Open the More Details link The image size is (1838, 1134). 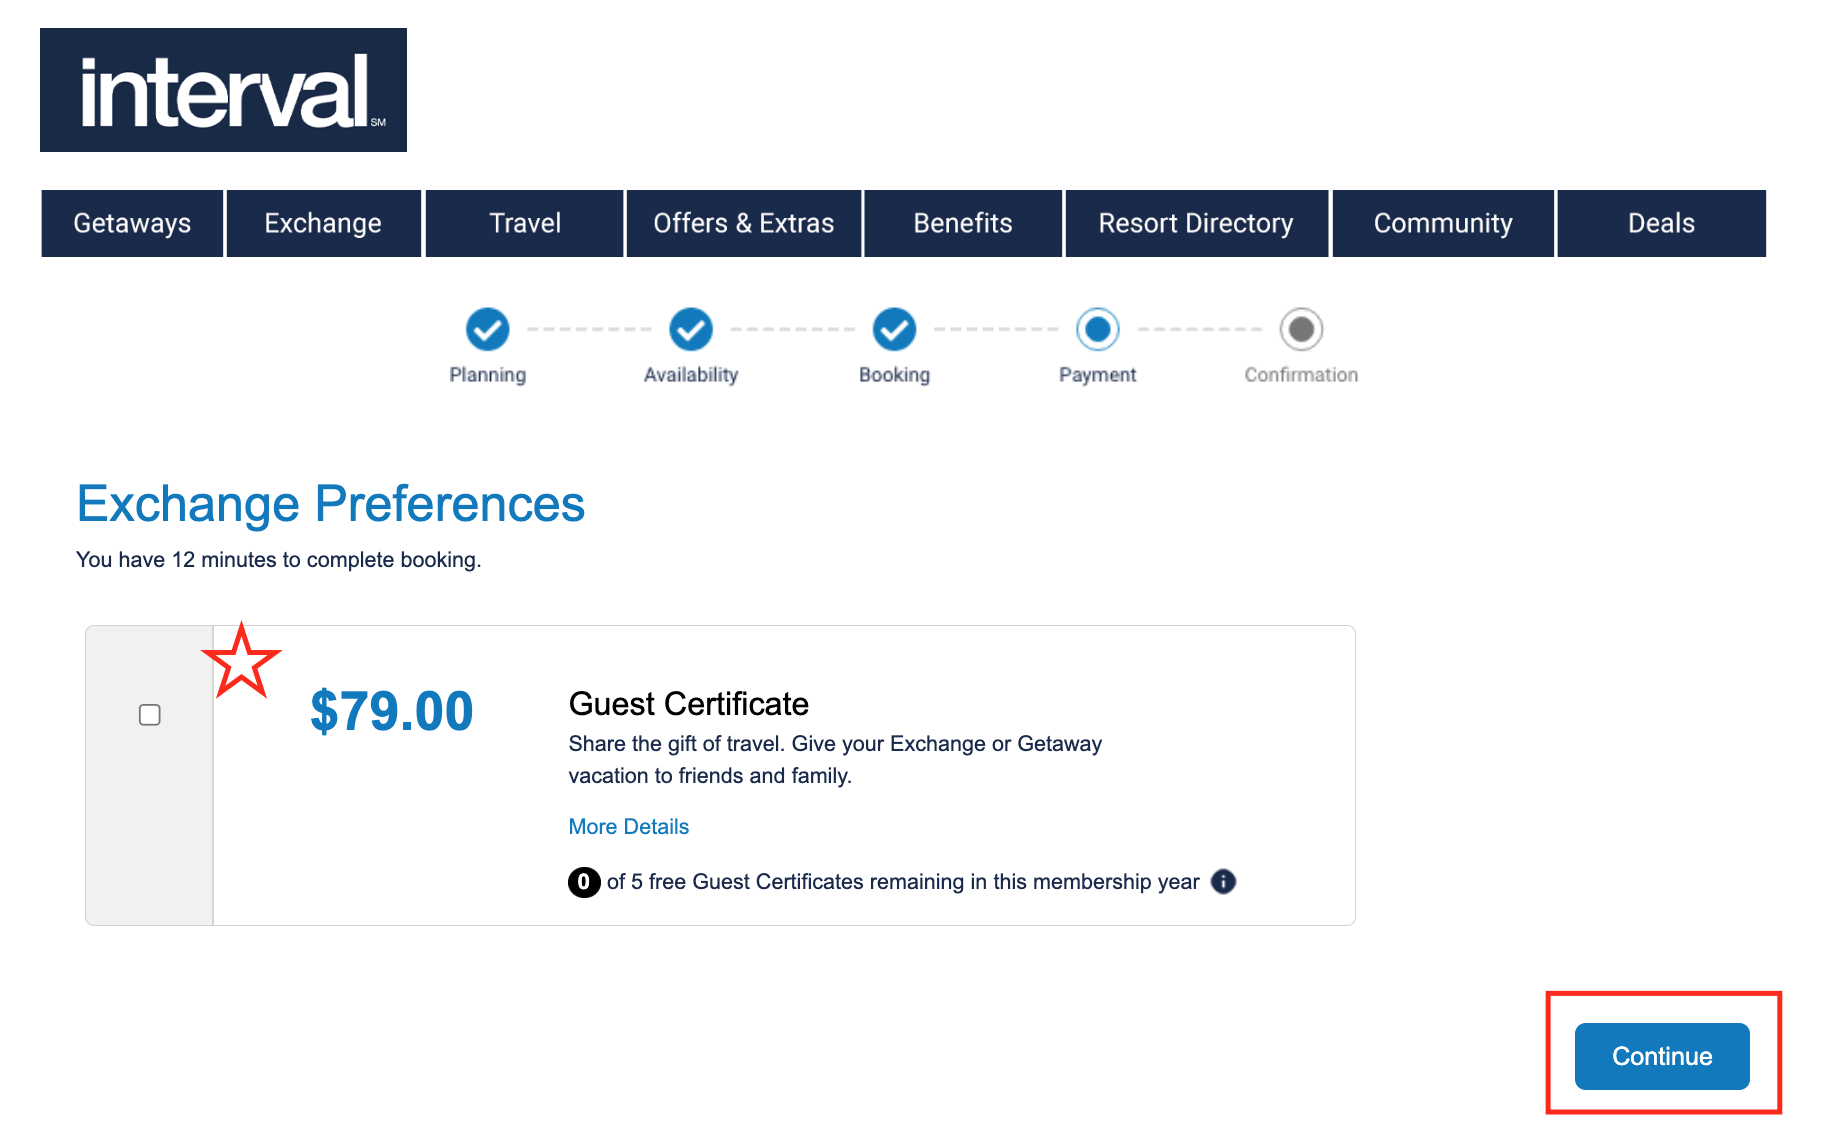[x=629, y=827]
